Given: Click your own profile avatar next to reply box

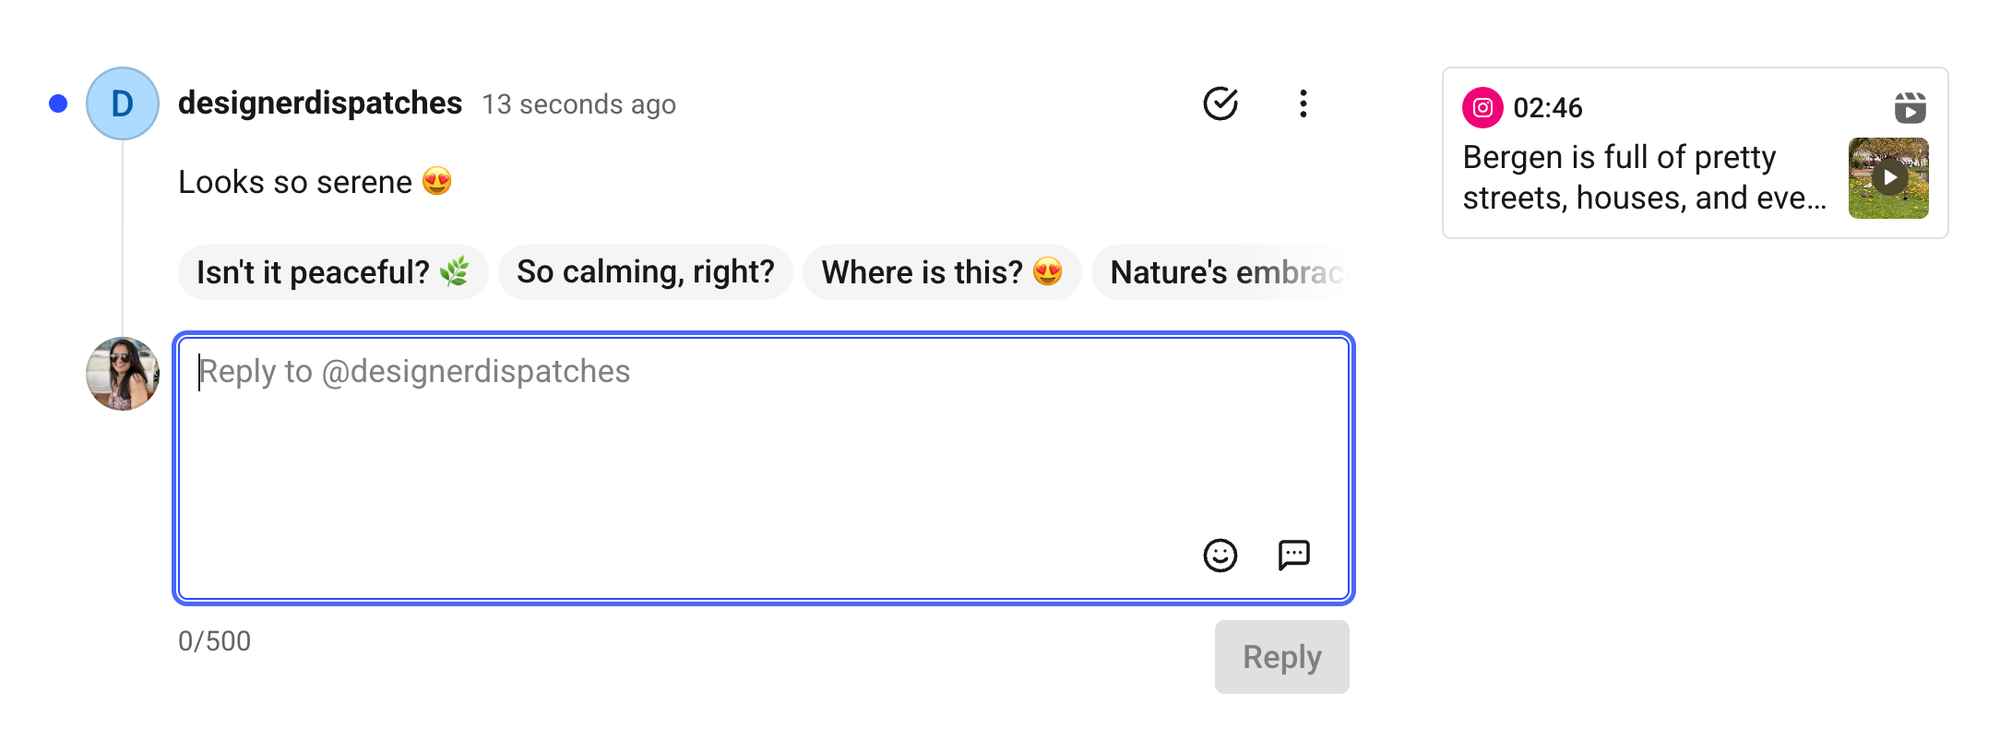Looking at the screenshot, I should (122, 374).
